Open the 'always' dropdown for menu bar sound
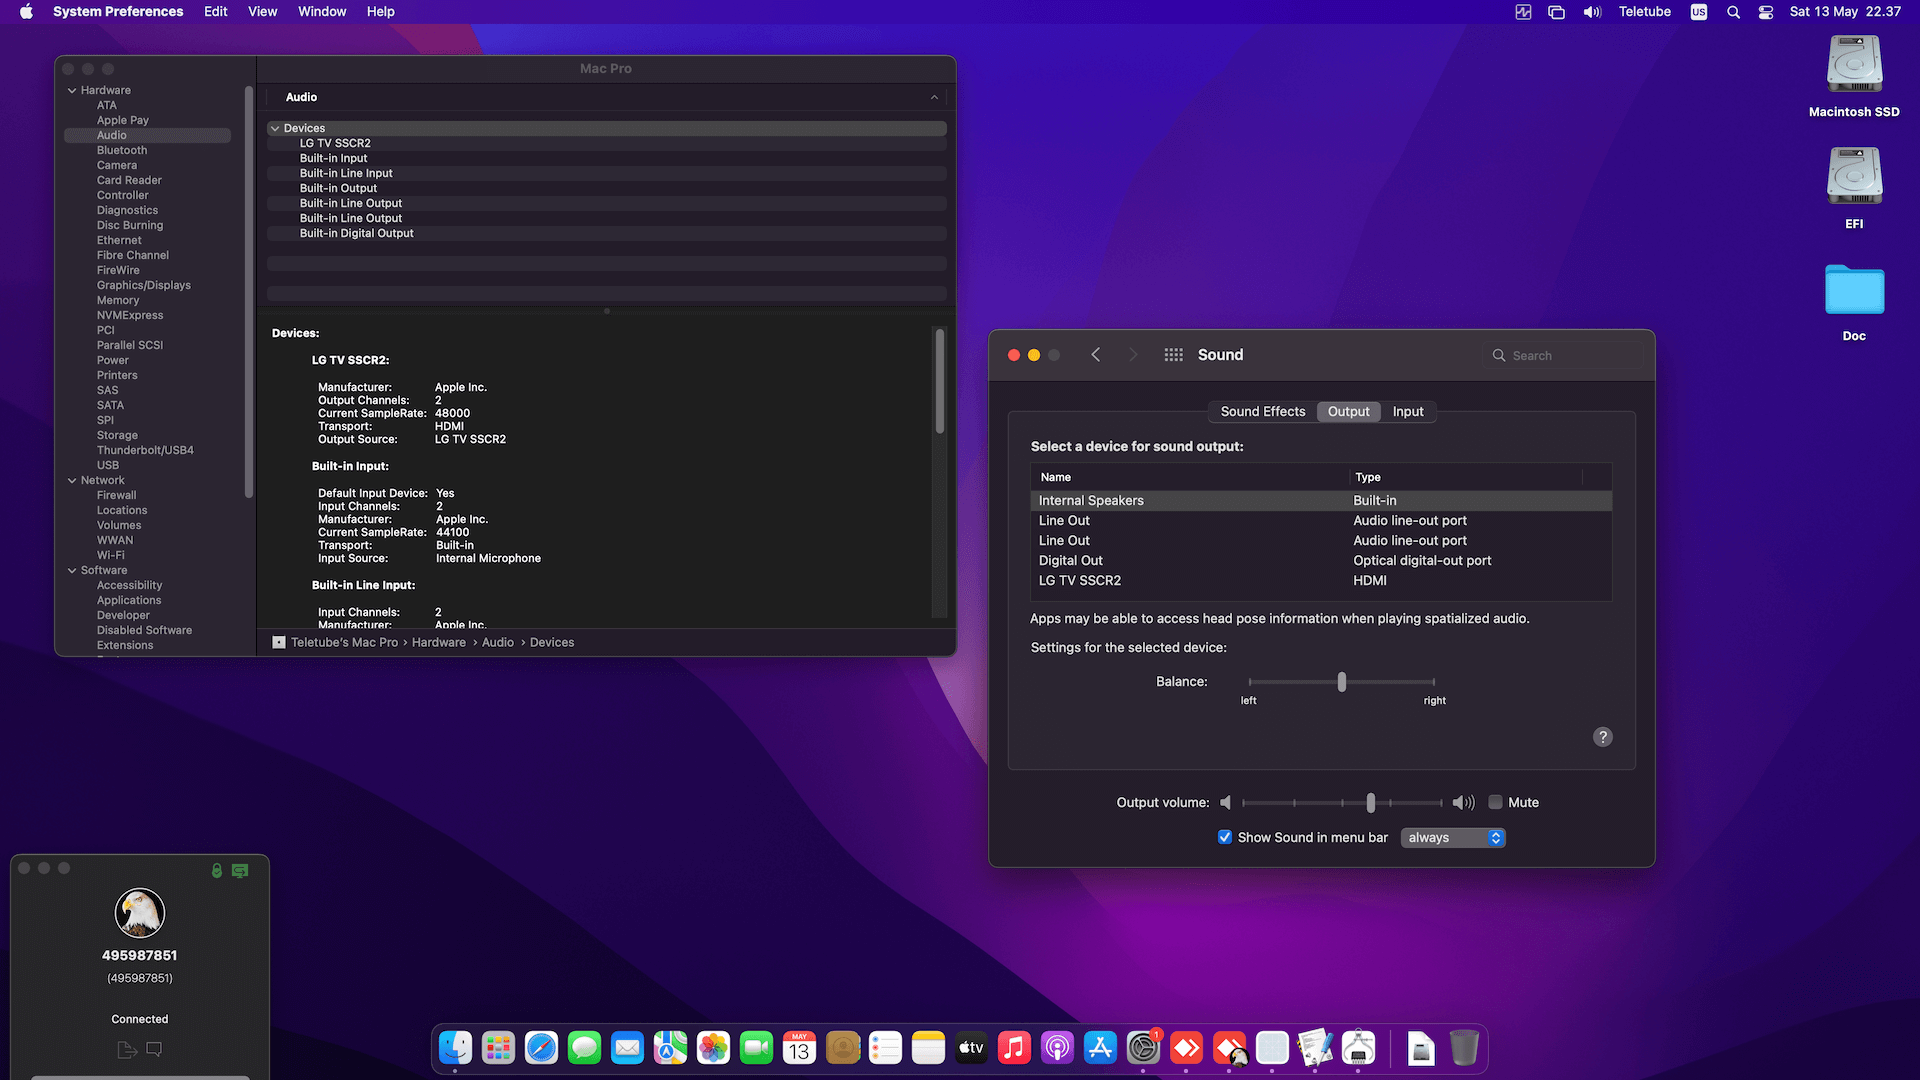 (1453, 838)
